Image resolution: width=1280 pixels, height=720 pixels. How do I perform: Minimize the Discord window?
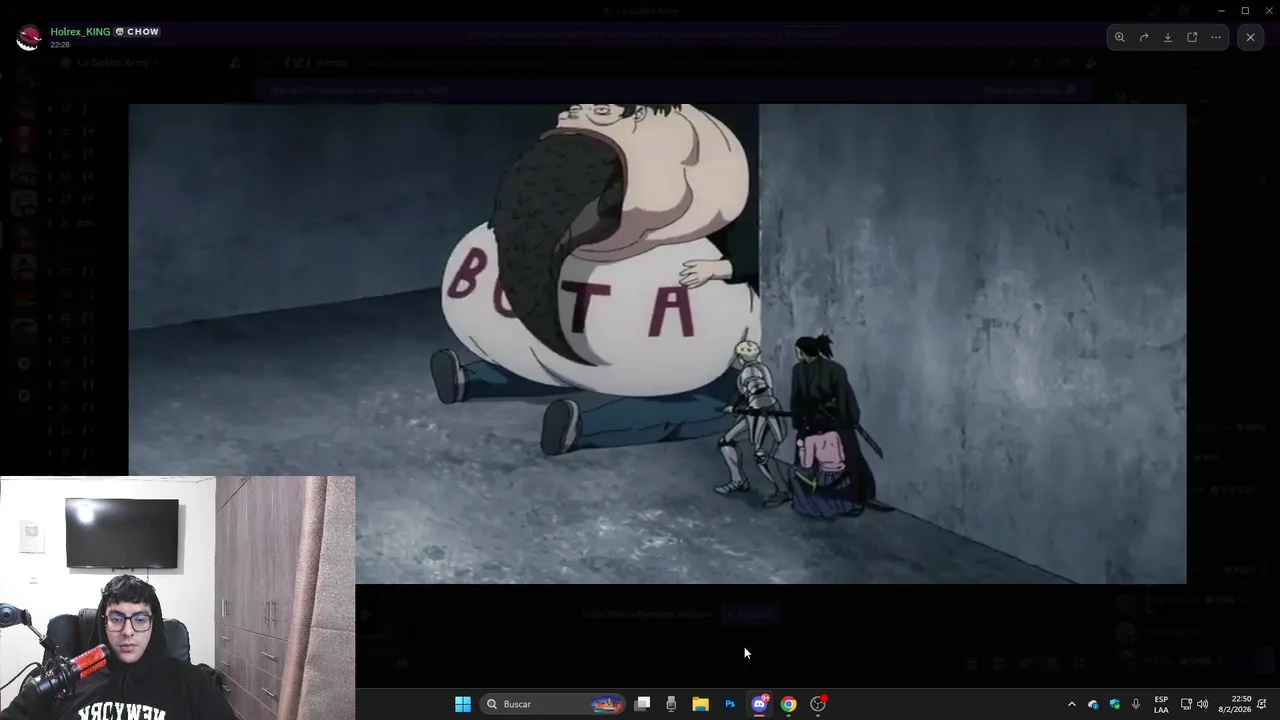tap(1221, 11)
